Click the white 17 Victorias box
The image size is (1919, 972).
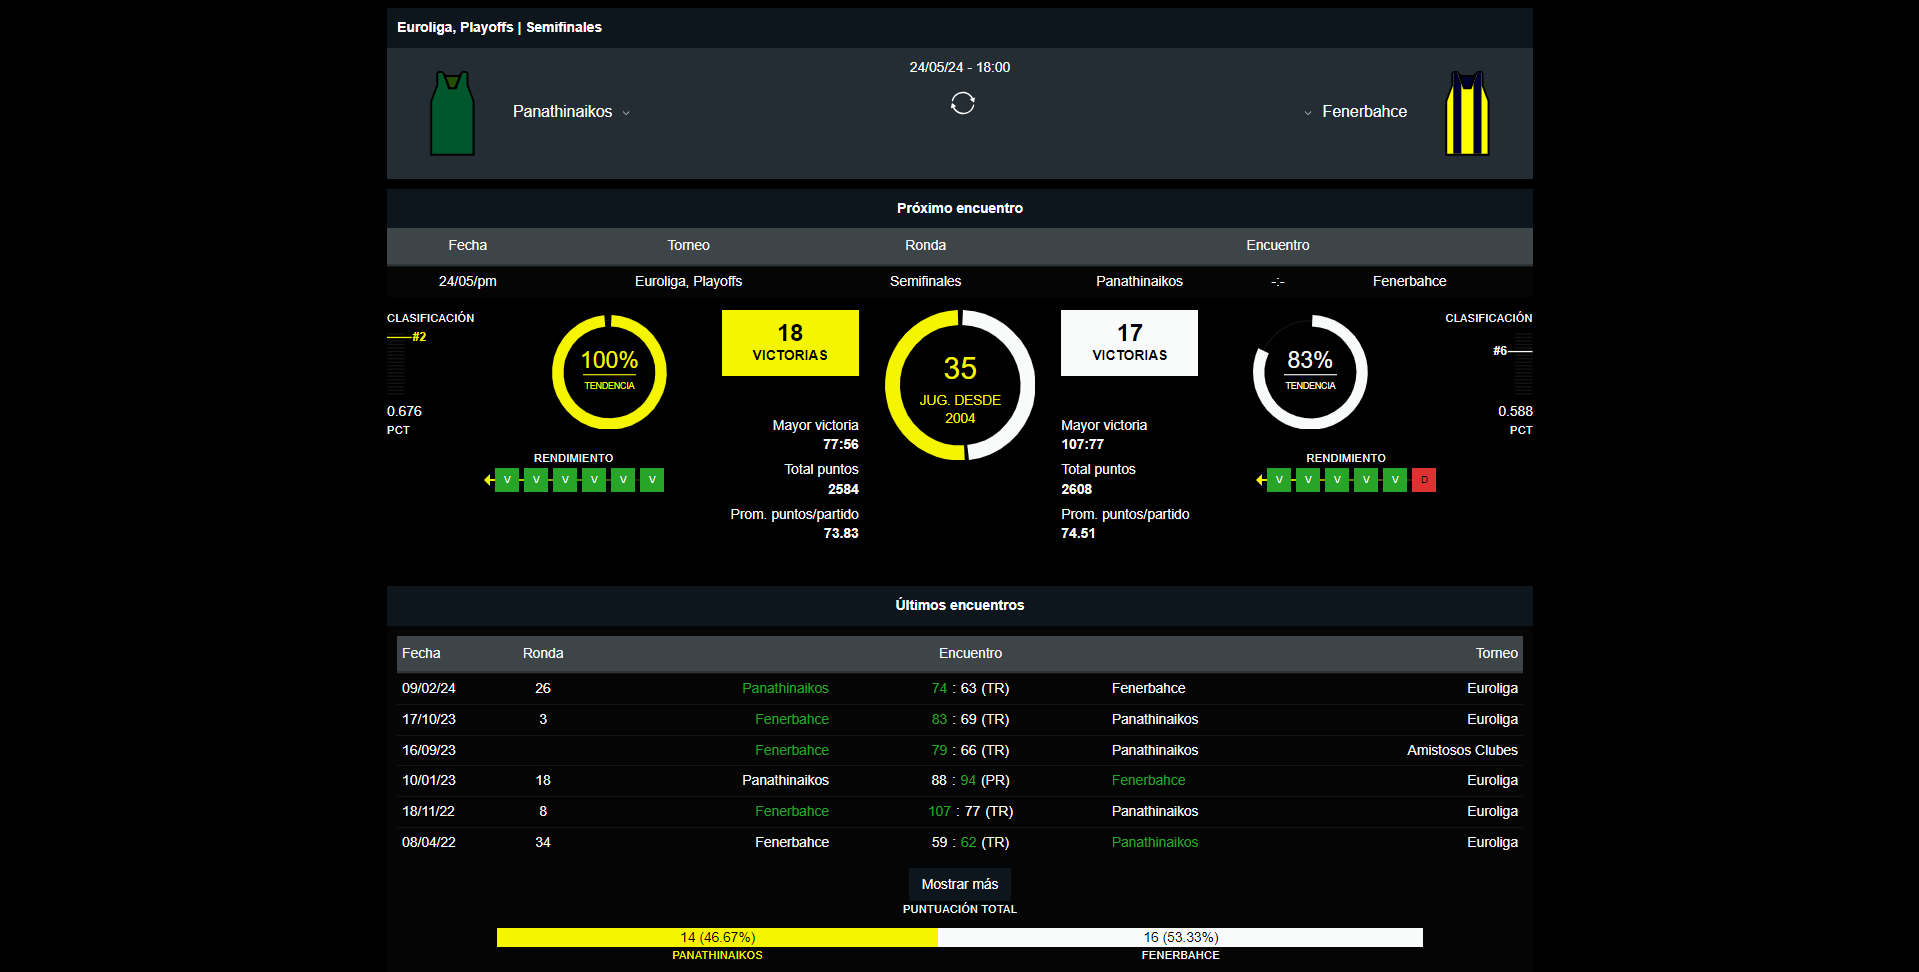pos(1129,343)
